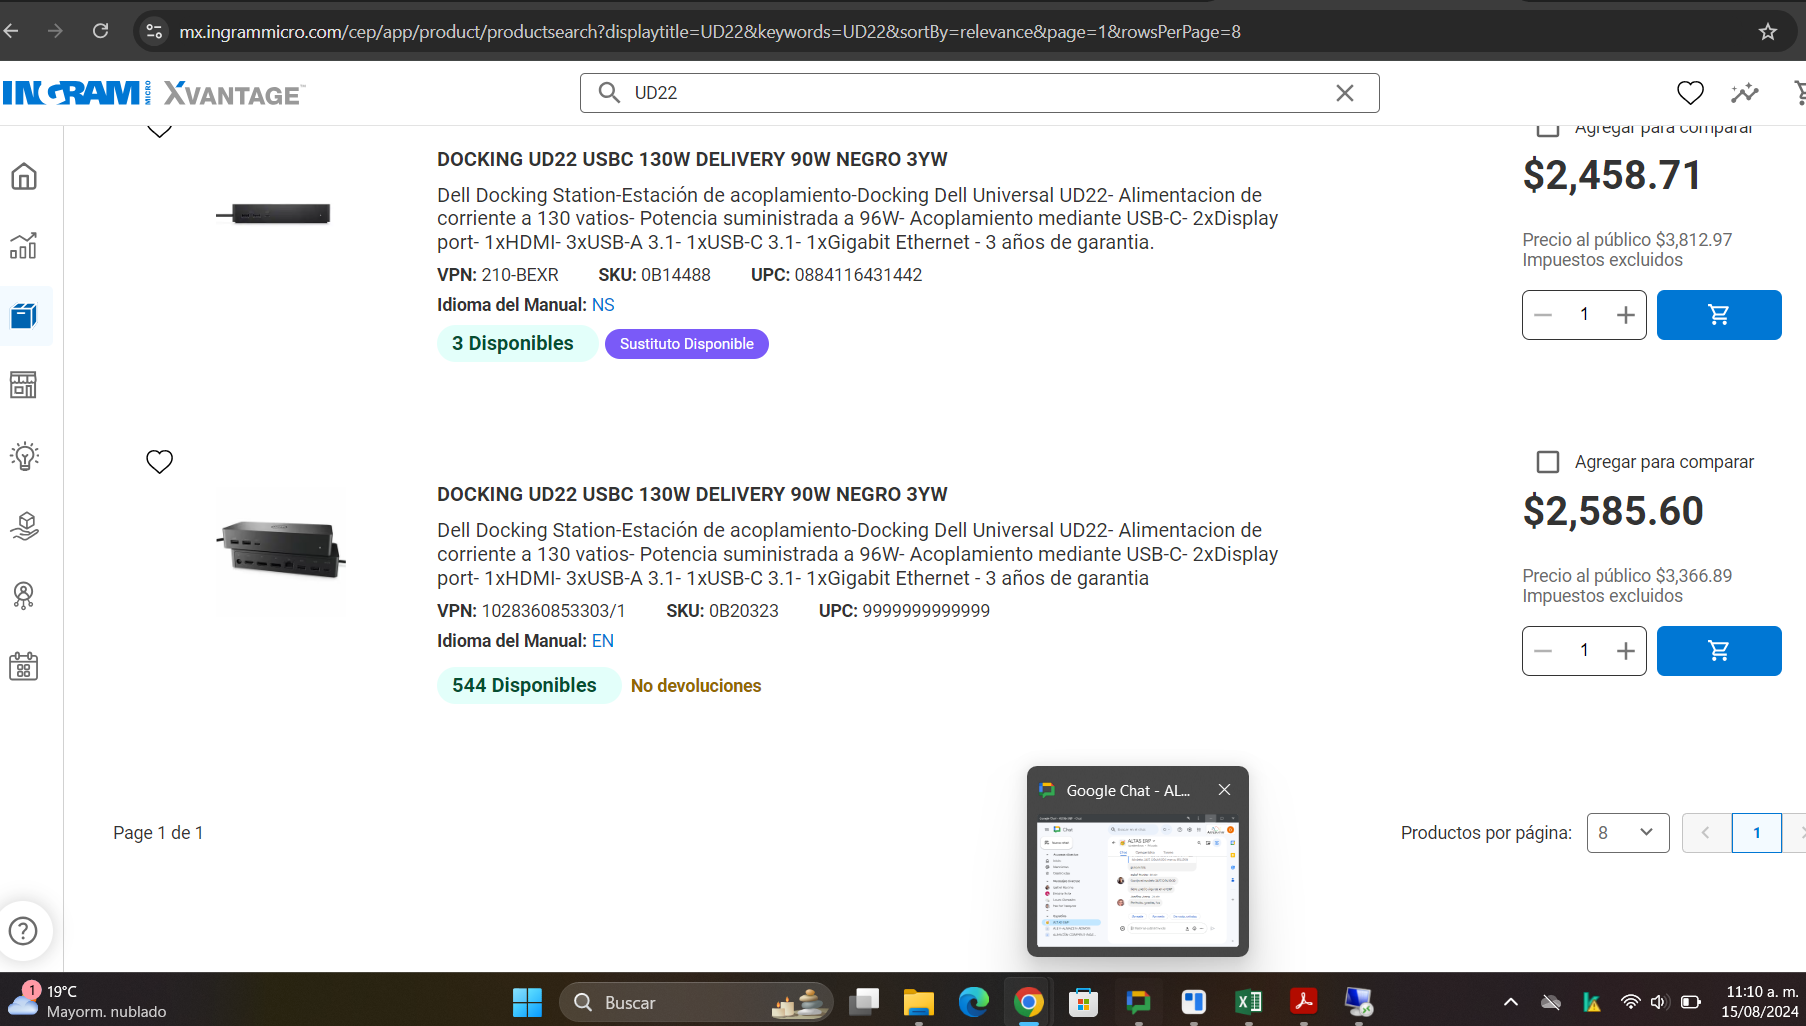The image size is (1806, 1026).
Task: Click quantity field for SKU 0B20323
Action: (1584, 651)
